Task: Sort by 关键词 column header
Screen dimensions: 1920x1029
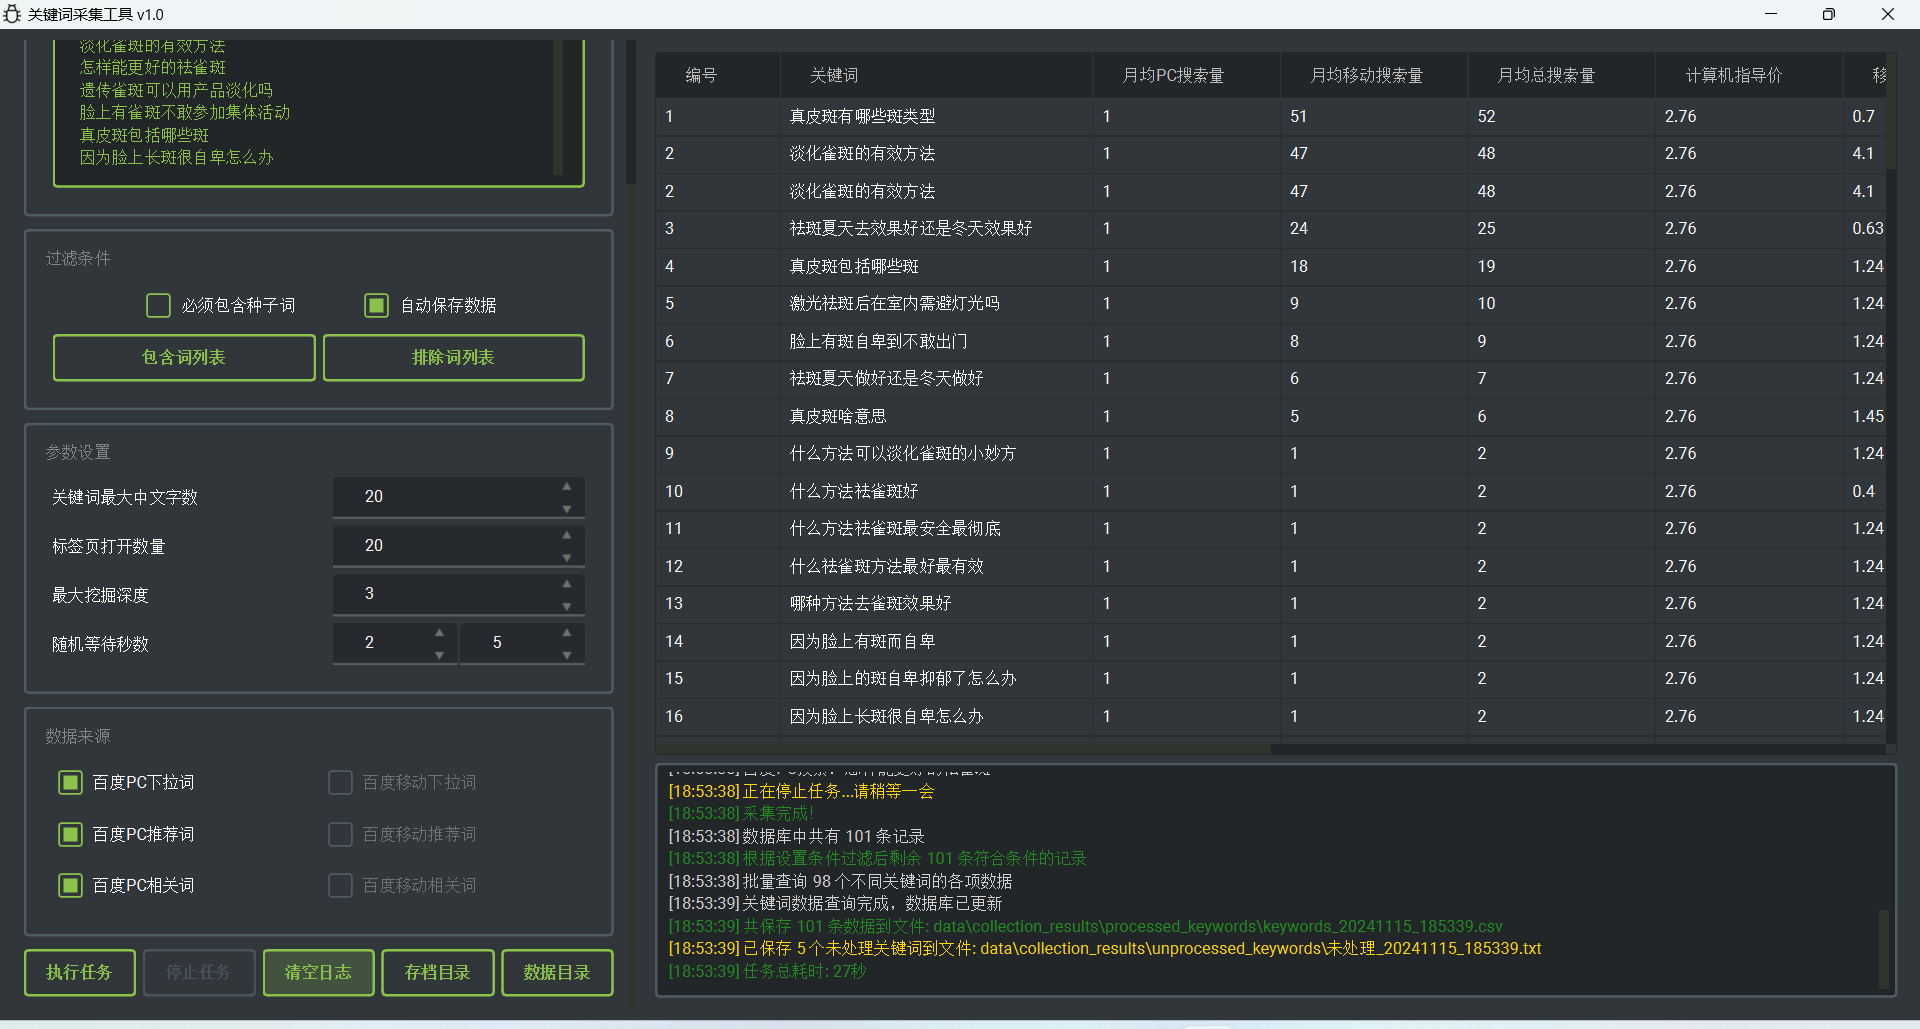Action: coord(936,75)
